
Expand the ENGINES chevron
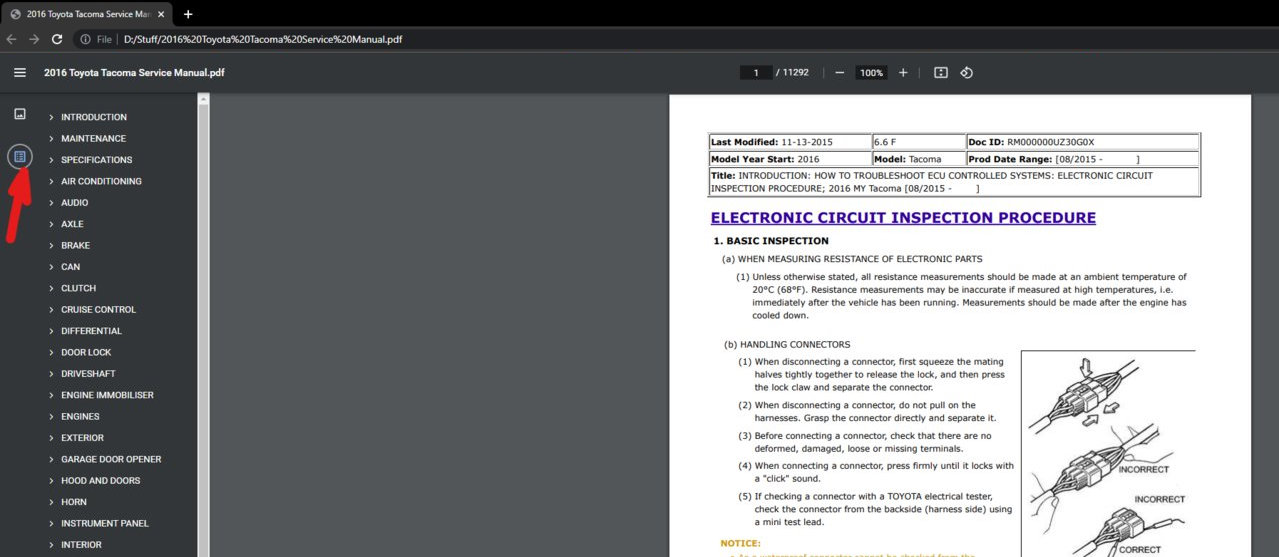click(x=51, y=416)
